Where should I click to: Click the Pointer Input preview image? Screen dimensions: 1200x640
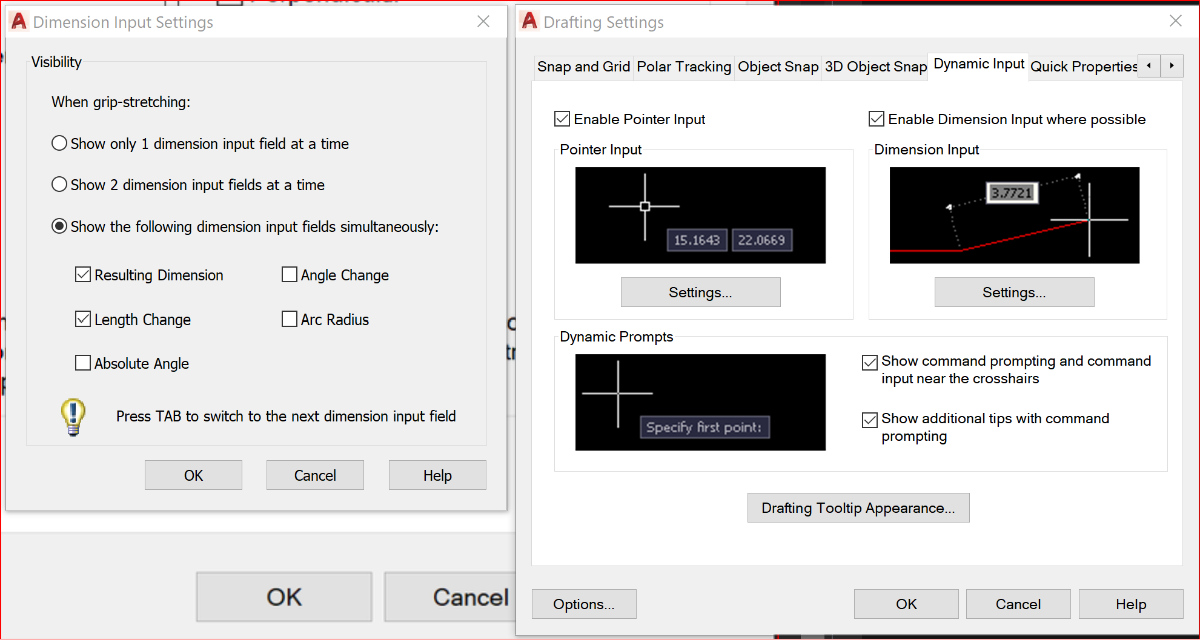coord(700,215)
